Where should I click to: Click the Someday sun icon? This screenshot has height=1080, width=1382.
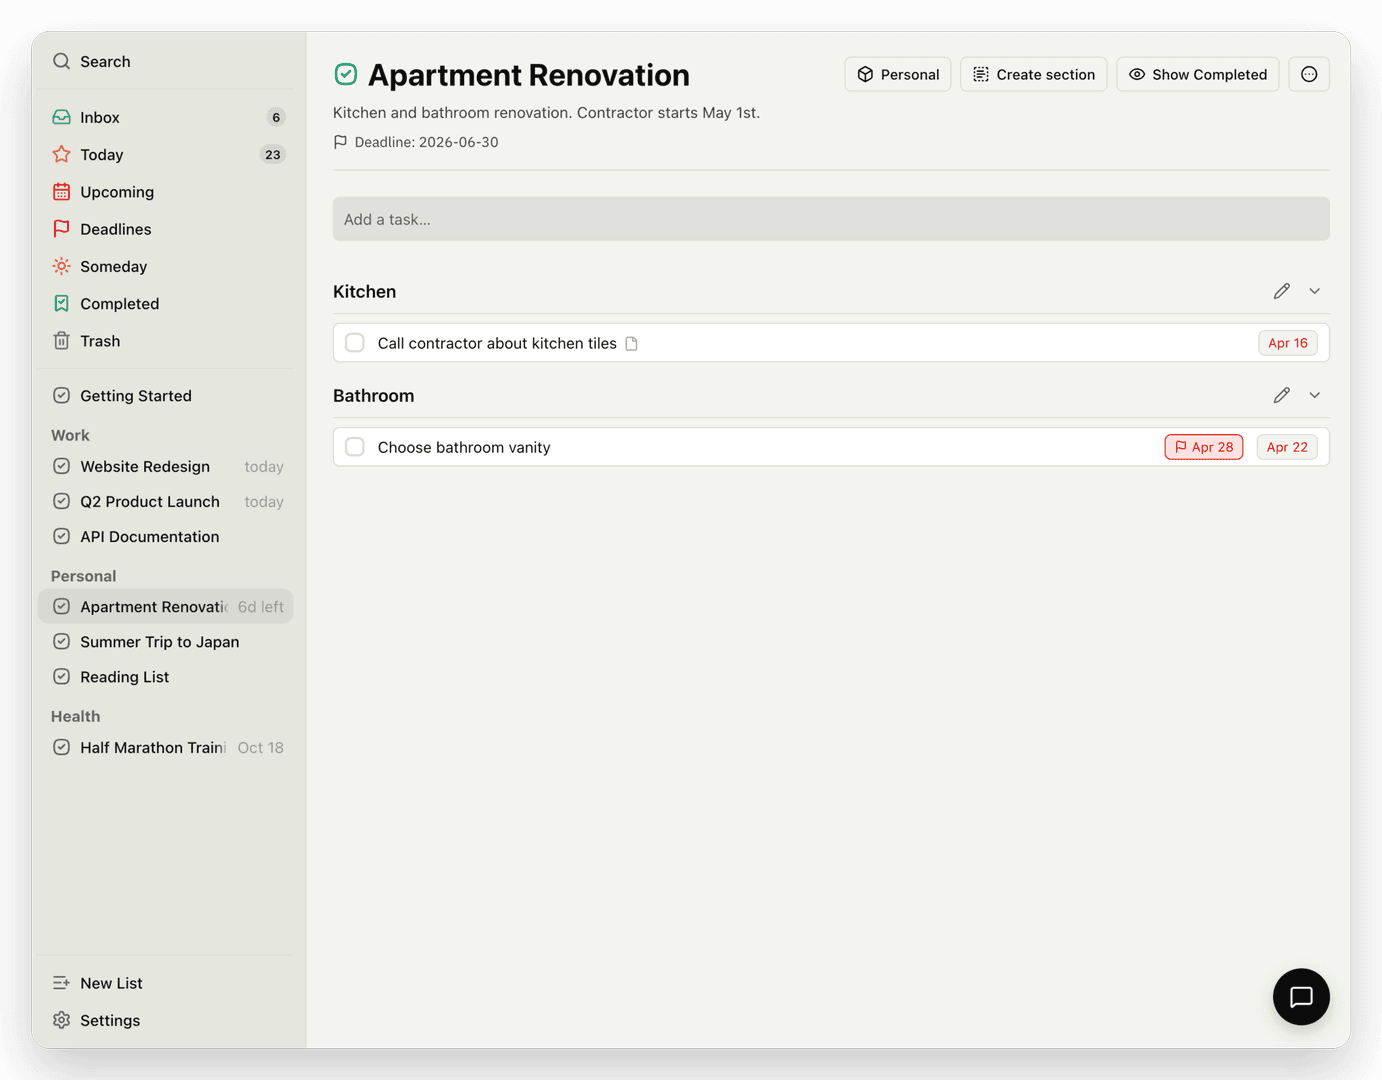62,266
